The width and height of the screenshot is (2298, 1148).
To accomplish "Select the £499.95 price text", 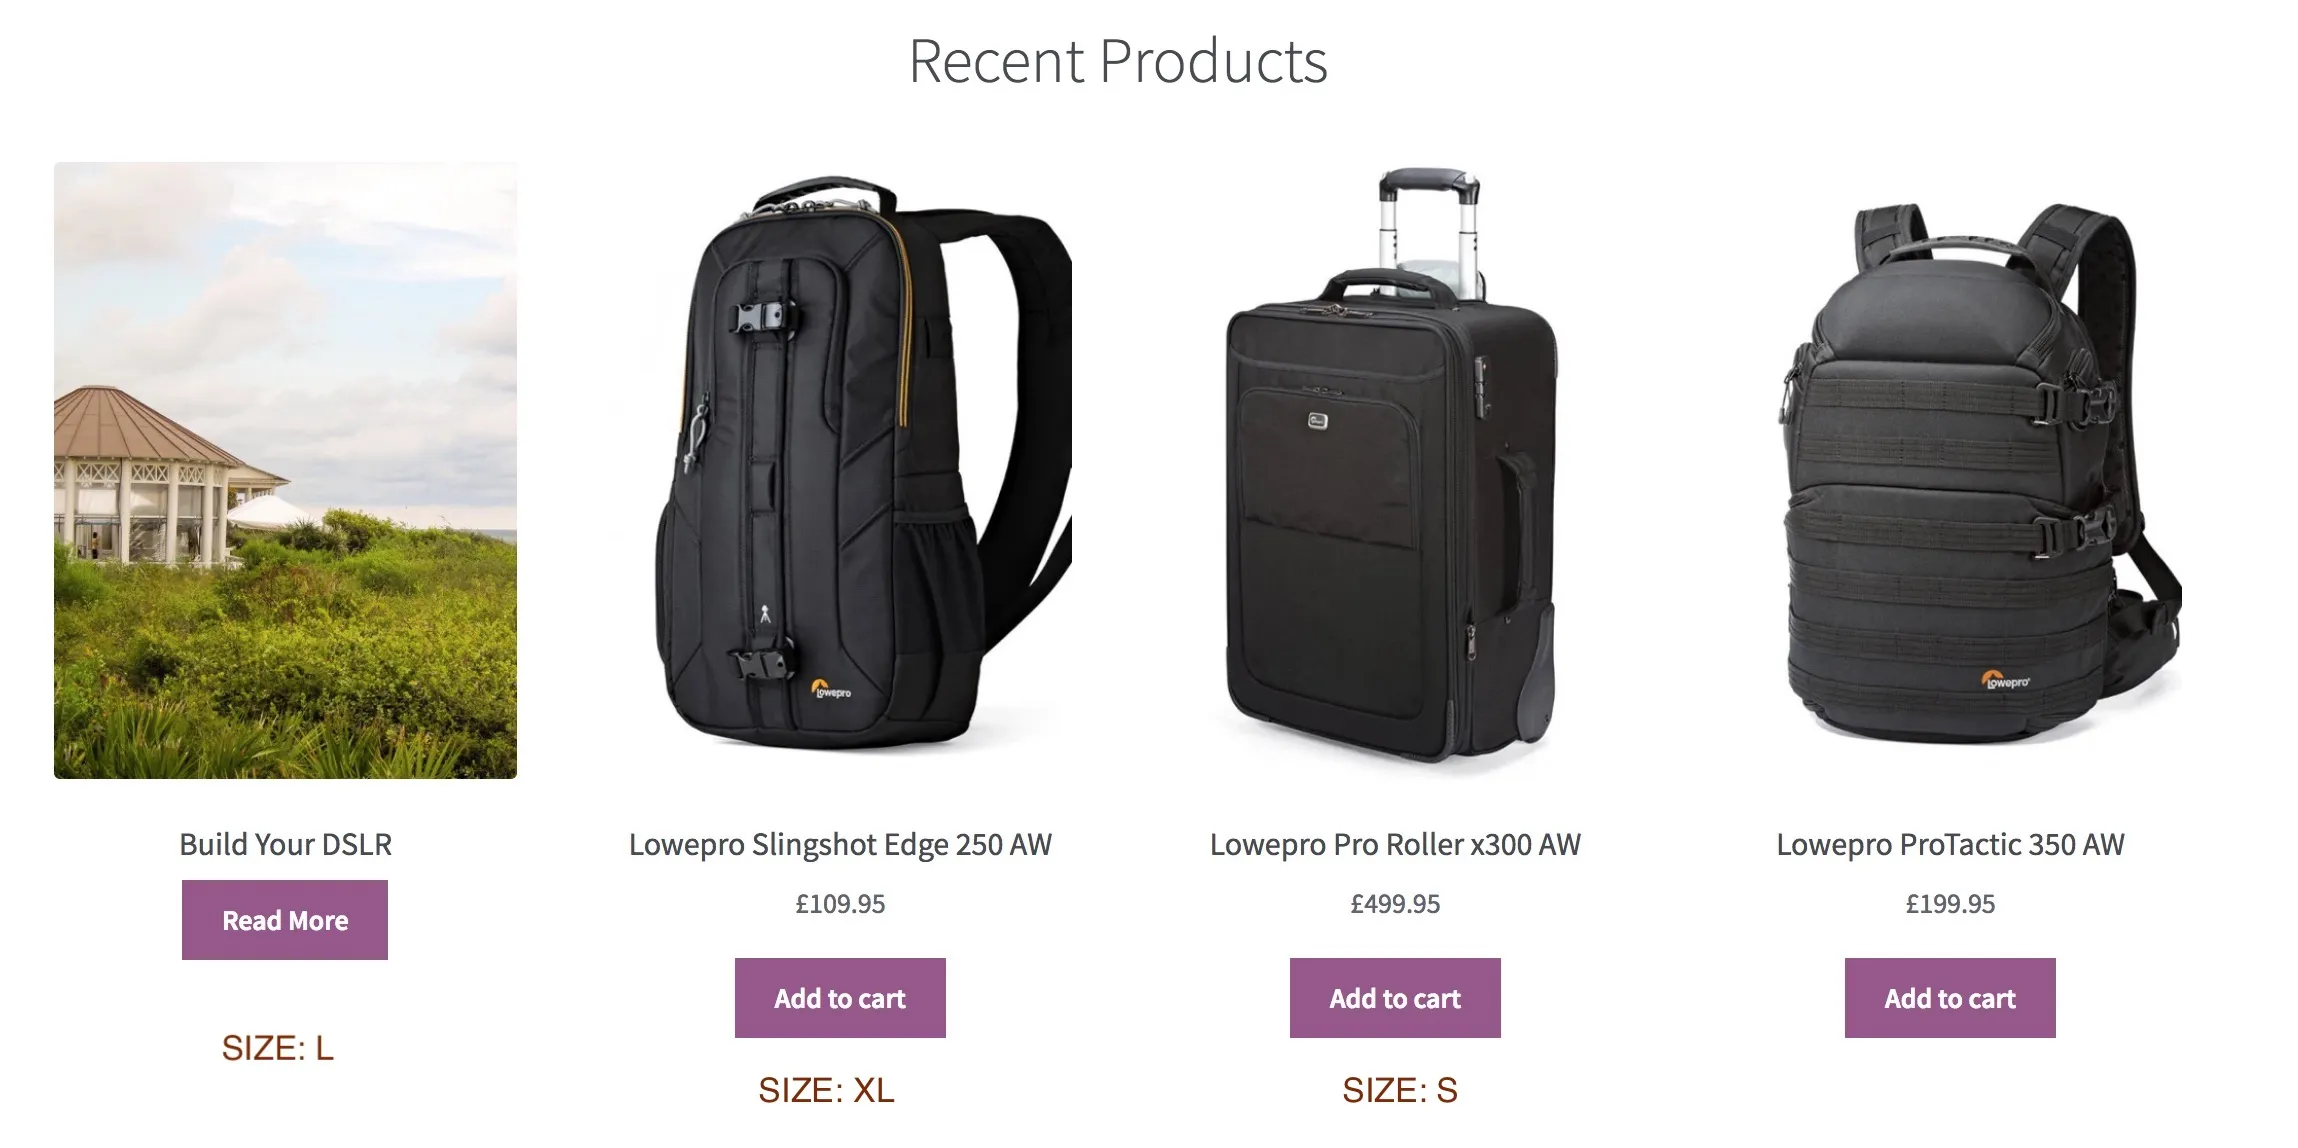I will tap(1395, 904).
